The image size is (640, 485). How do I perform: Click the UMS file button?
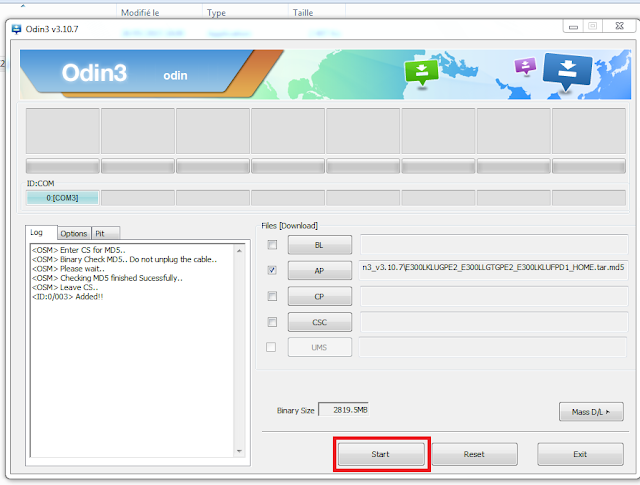pos(320,347)
